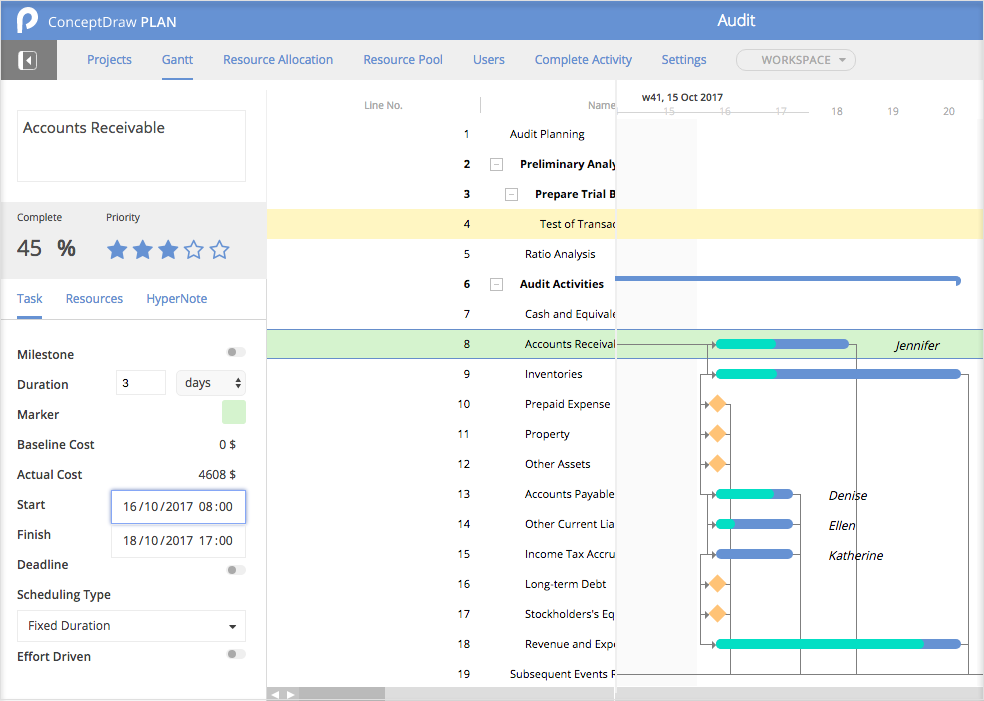The width and height of the screenshot is (984, 701).
Task: Click the Other Assets milestone diamond
Action: click(x=716, y=464)
